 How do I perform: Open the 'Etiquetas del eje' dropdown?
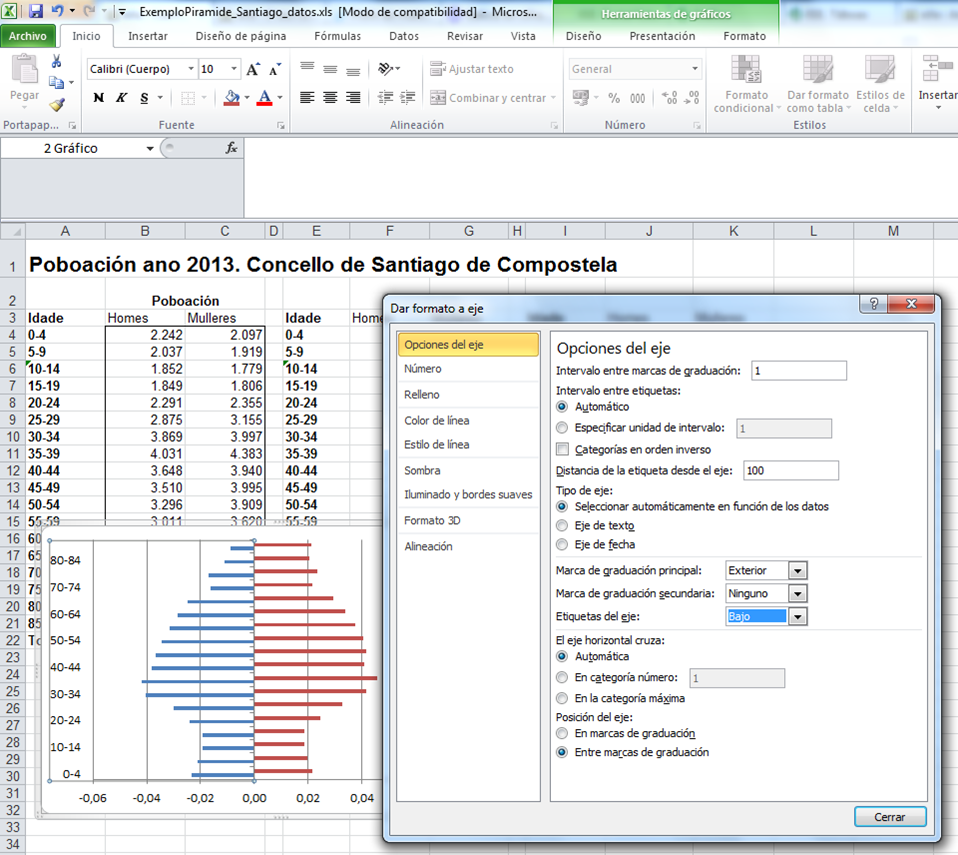(797, 617)
